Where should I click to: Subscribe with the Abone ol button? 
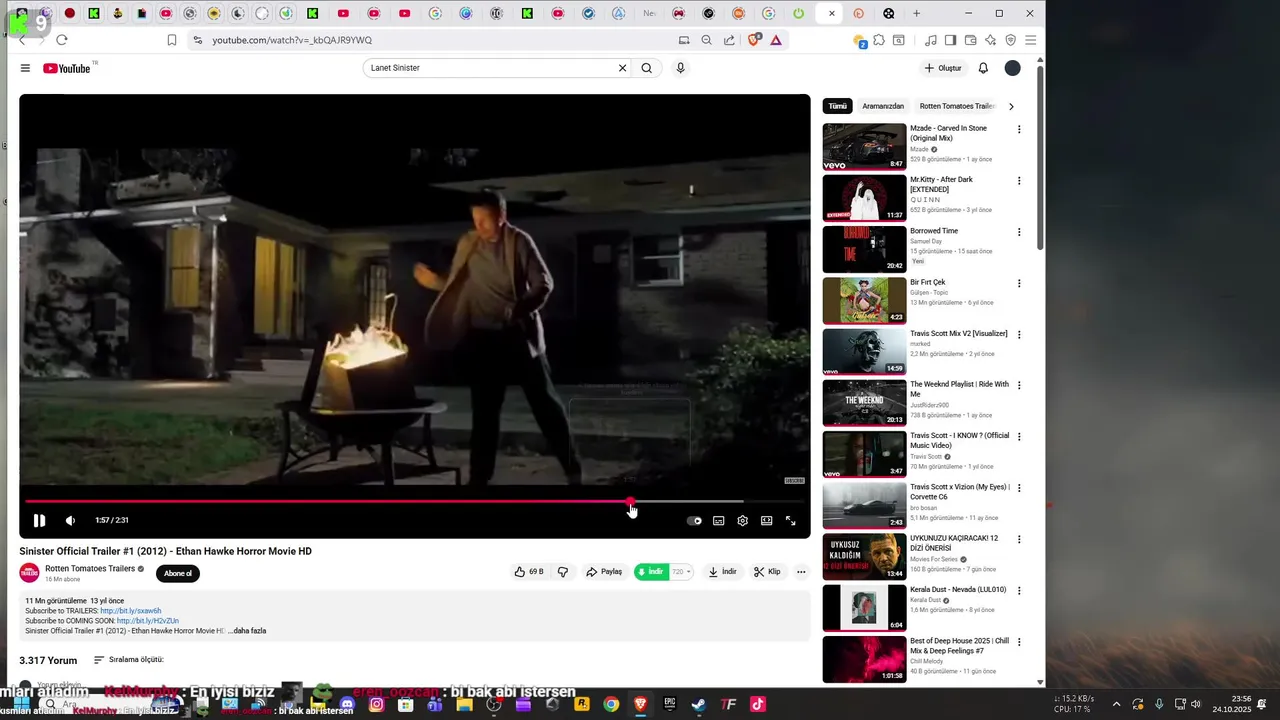click(x=178, y=573)
